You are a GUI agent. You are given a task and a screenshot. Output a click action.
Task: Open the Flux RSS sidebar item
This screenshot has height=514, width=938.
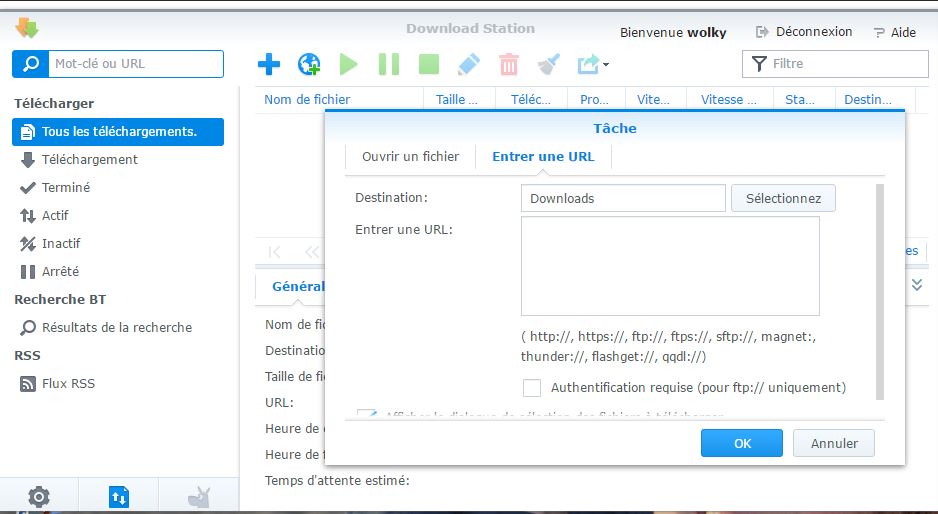(x=68, y=383)
